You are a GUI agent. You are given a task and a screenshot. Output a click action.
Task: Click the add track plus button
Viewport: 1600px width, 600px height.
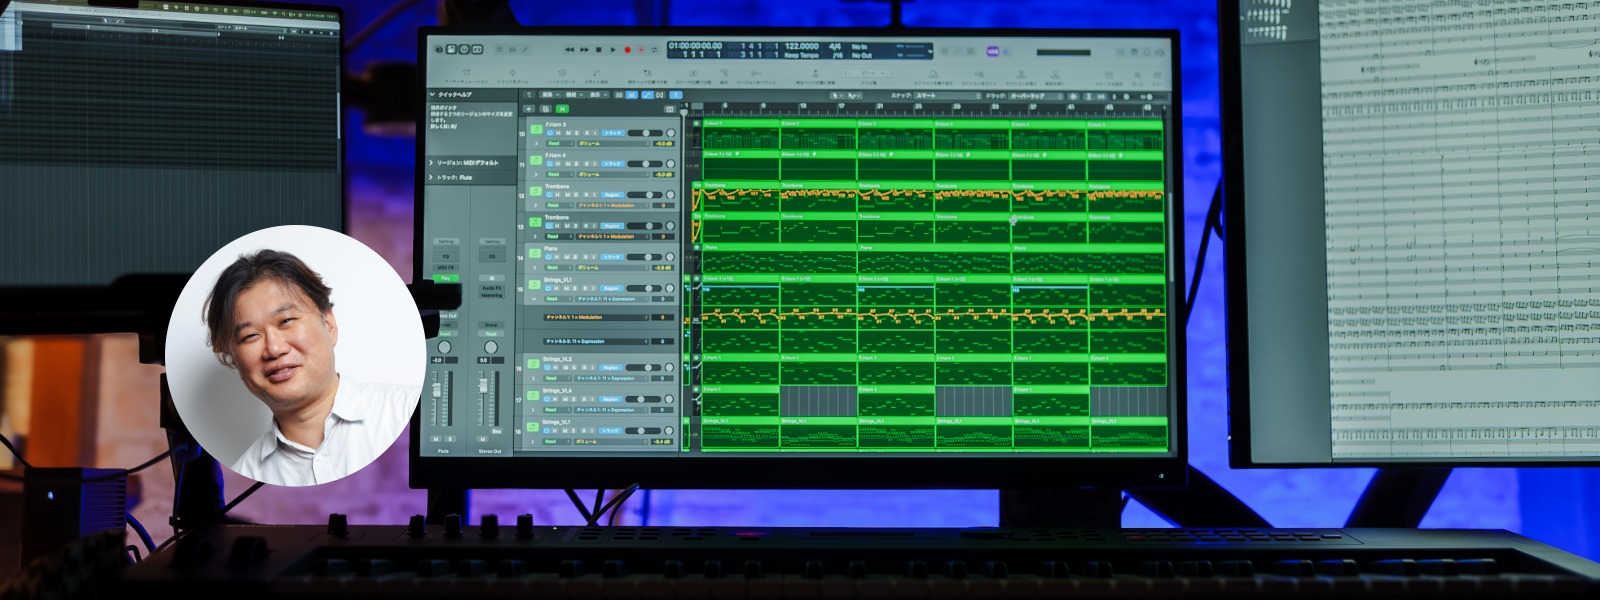pos(530,109)
